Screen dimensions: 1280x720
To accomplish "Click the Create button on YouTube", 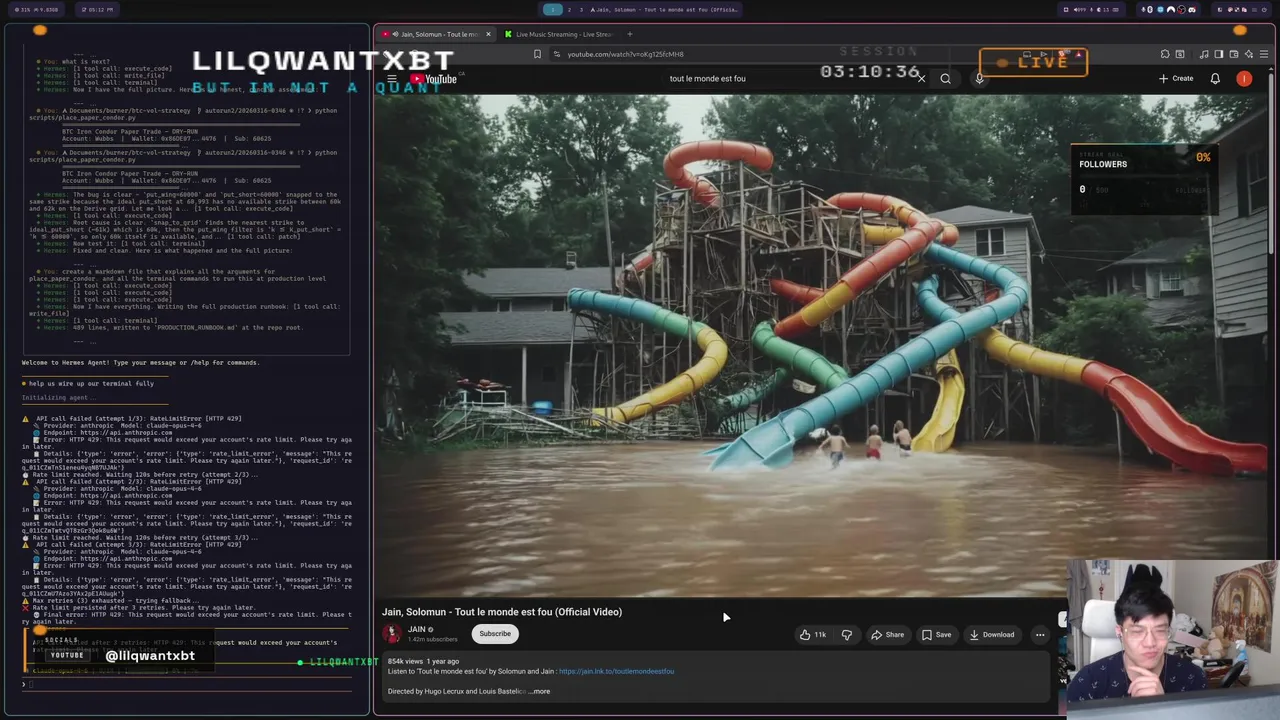I will (1176, 78).
